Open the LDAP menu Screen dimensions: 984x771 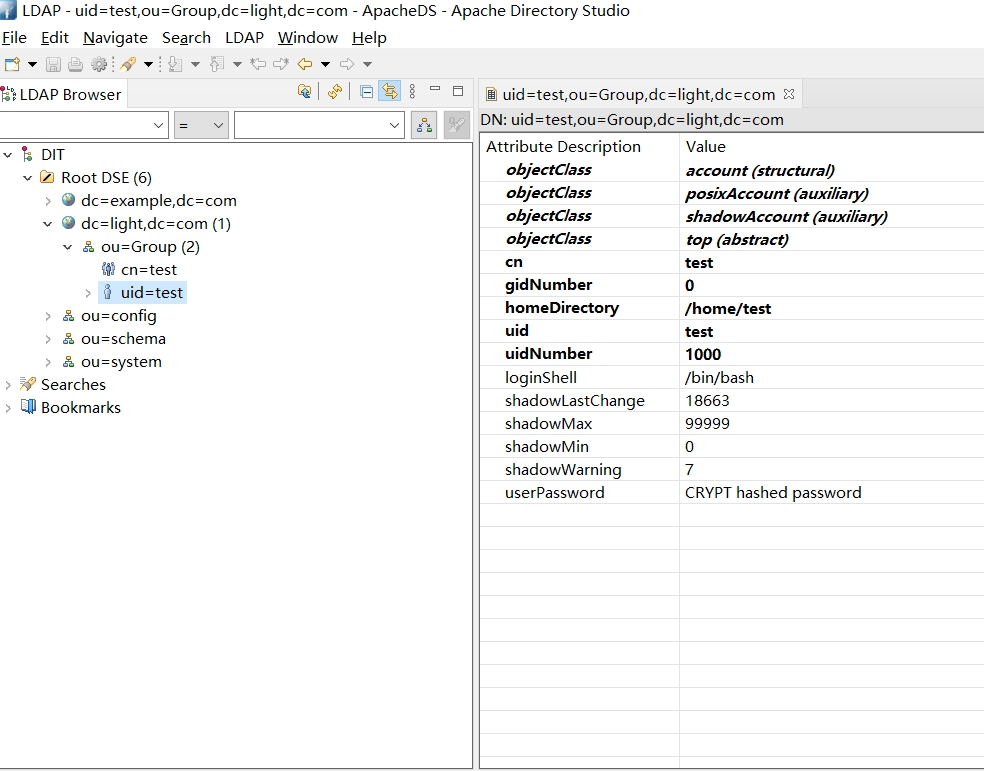pos(244,37)
